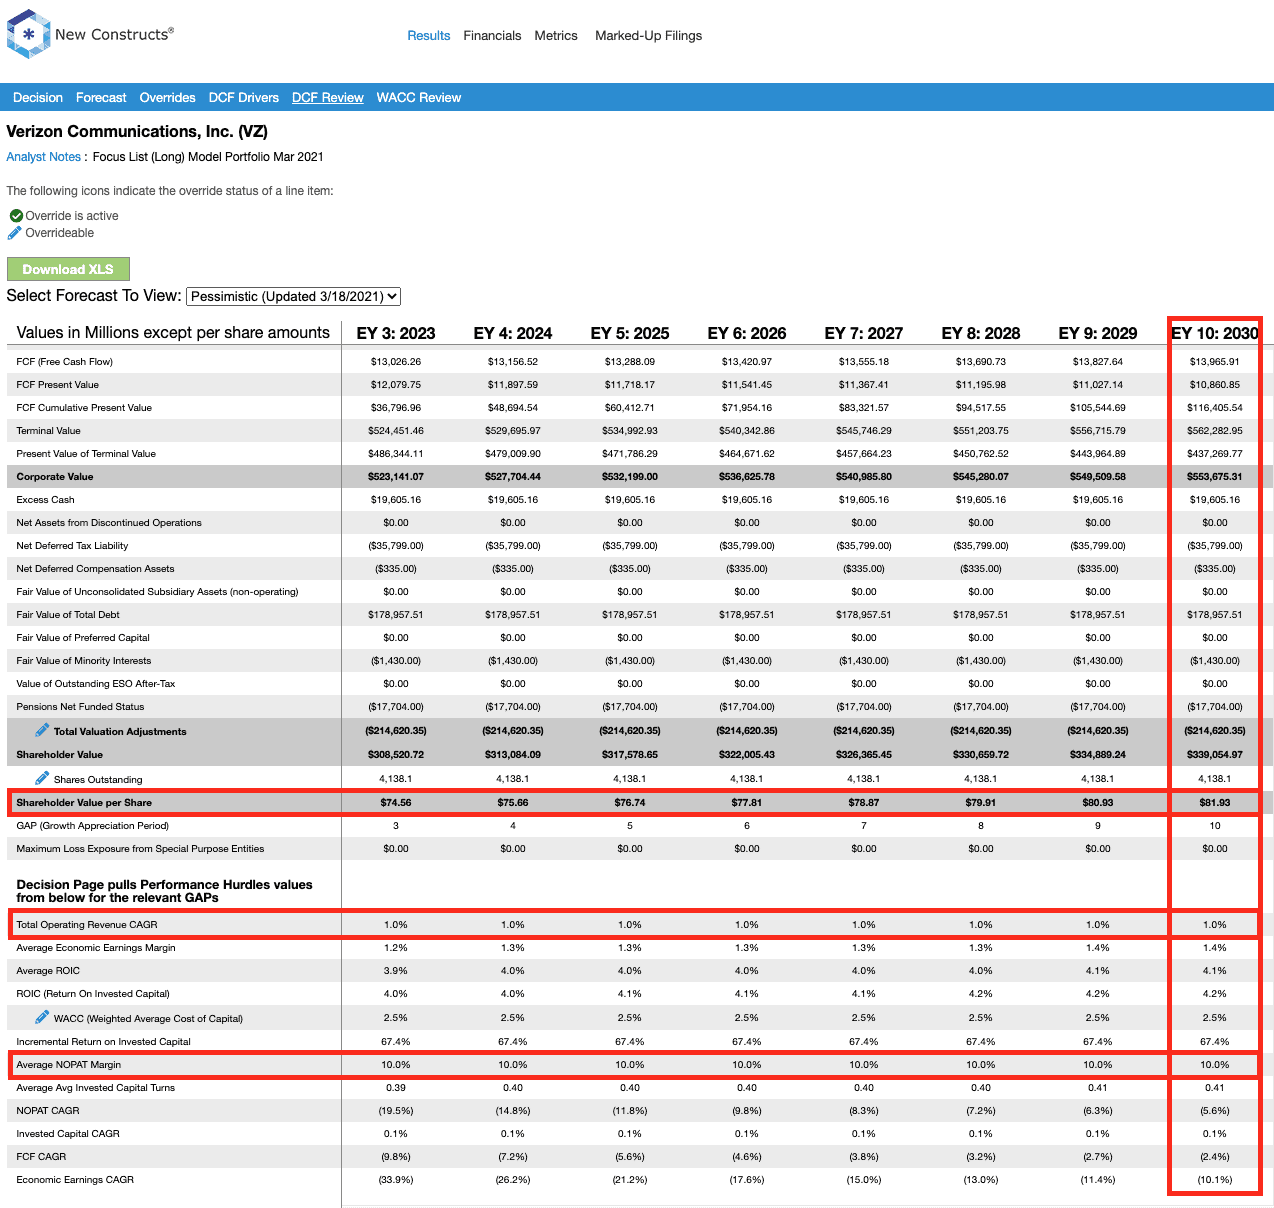1274x1208 pixels.
Task: Click 'Maximum Loss Exposure from Special Purpose Entities'
Action: [x=141, y=849]
